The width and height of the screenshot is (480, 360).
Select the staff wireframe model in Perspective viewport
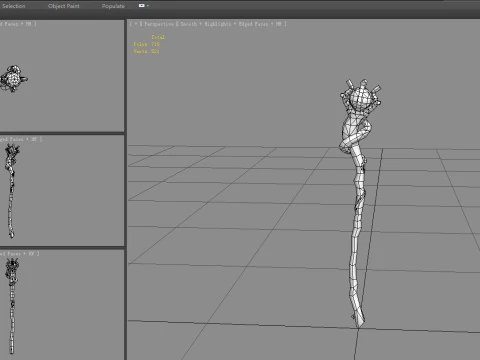coord(357,203)
